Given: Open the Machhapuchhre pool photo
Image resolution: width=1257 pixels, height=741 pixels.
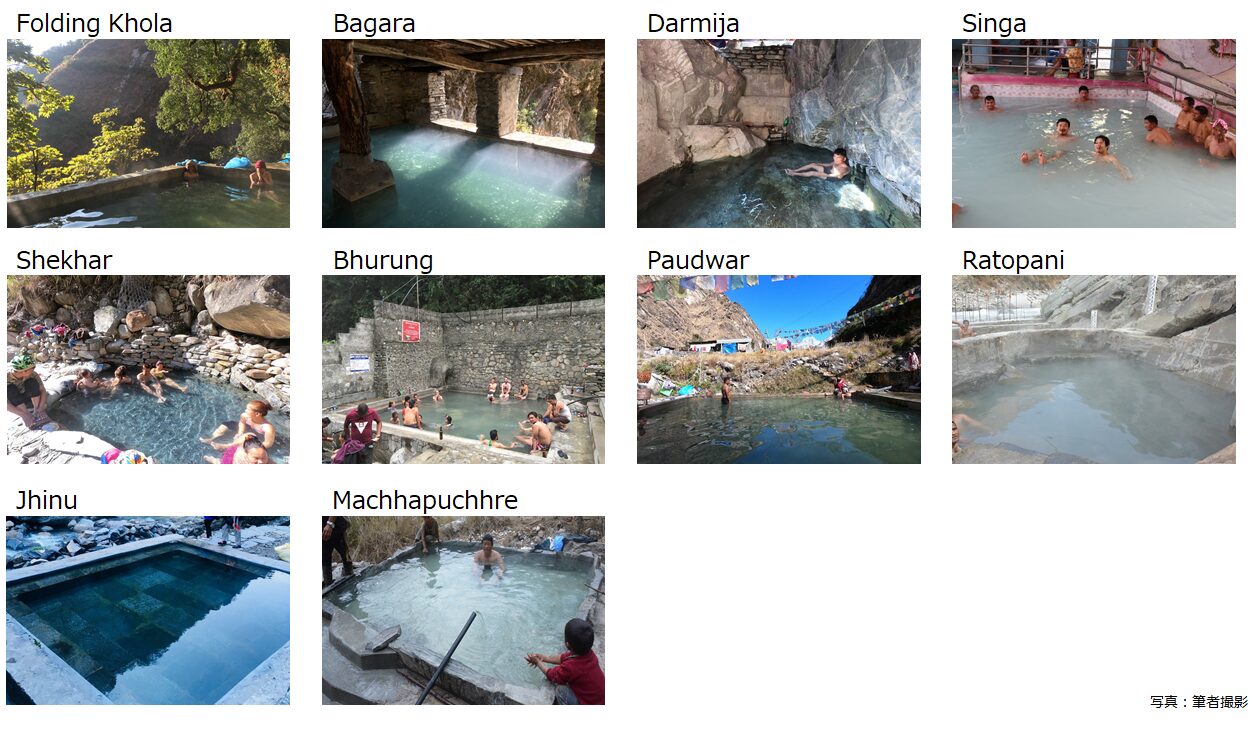Looking at the screenshot, I should (463, 610).
